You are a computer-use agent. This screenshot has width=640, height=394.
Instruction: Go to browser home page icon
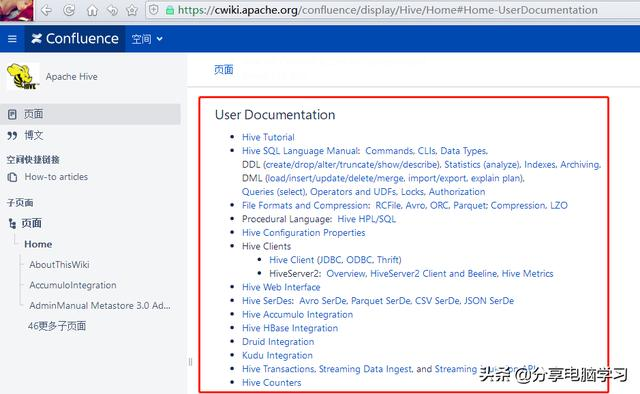pos(92,10)
